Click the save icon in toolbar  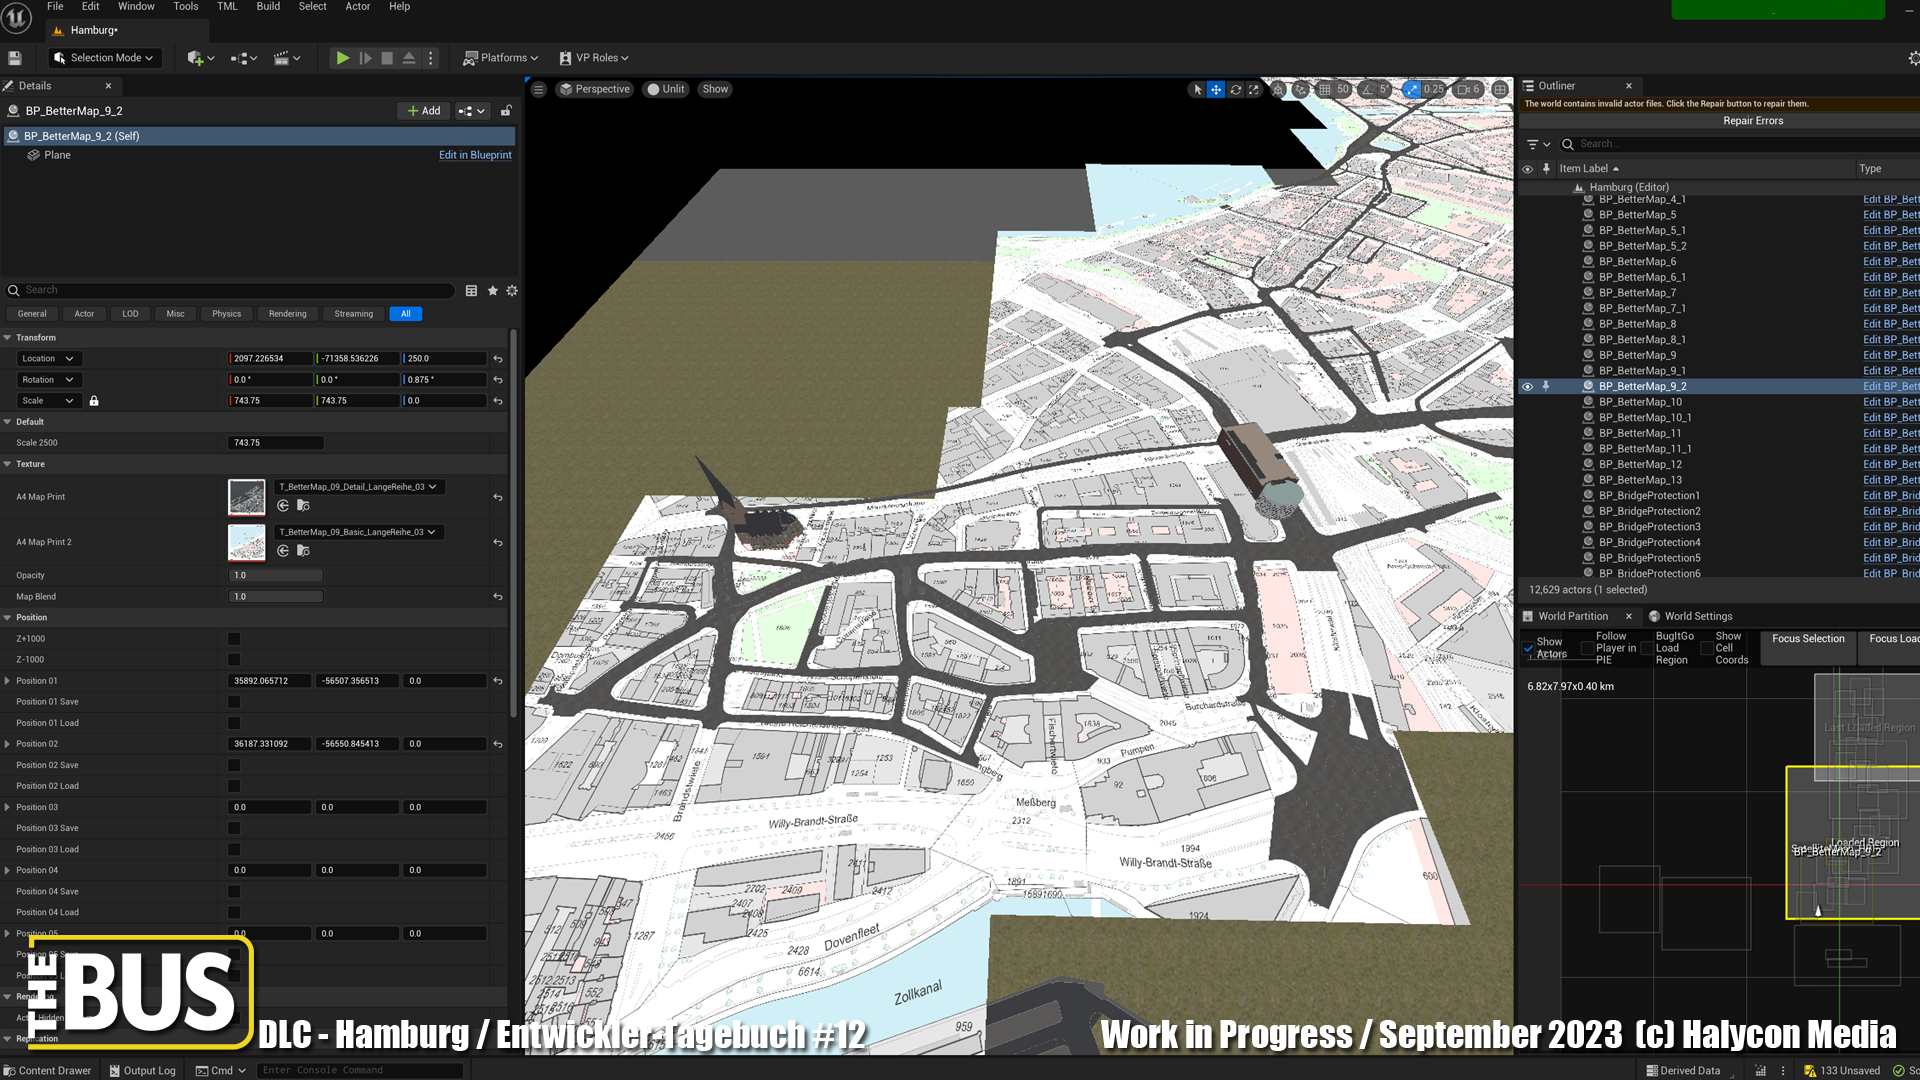15,58
